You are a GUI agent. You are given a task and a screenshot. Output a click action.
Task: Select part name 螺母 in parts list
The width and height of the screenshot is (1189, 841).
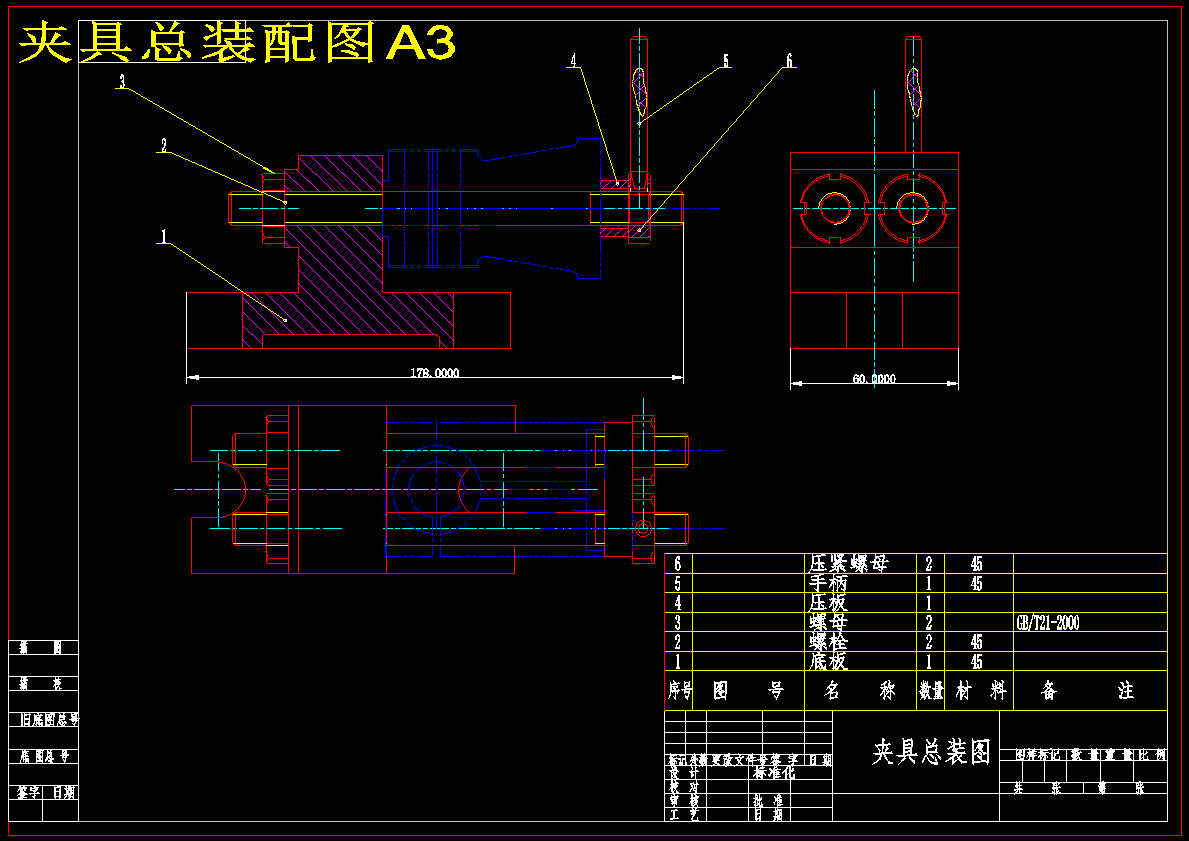coord(828,623)
